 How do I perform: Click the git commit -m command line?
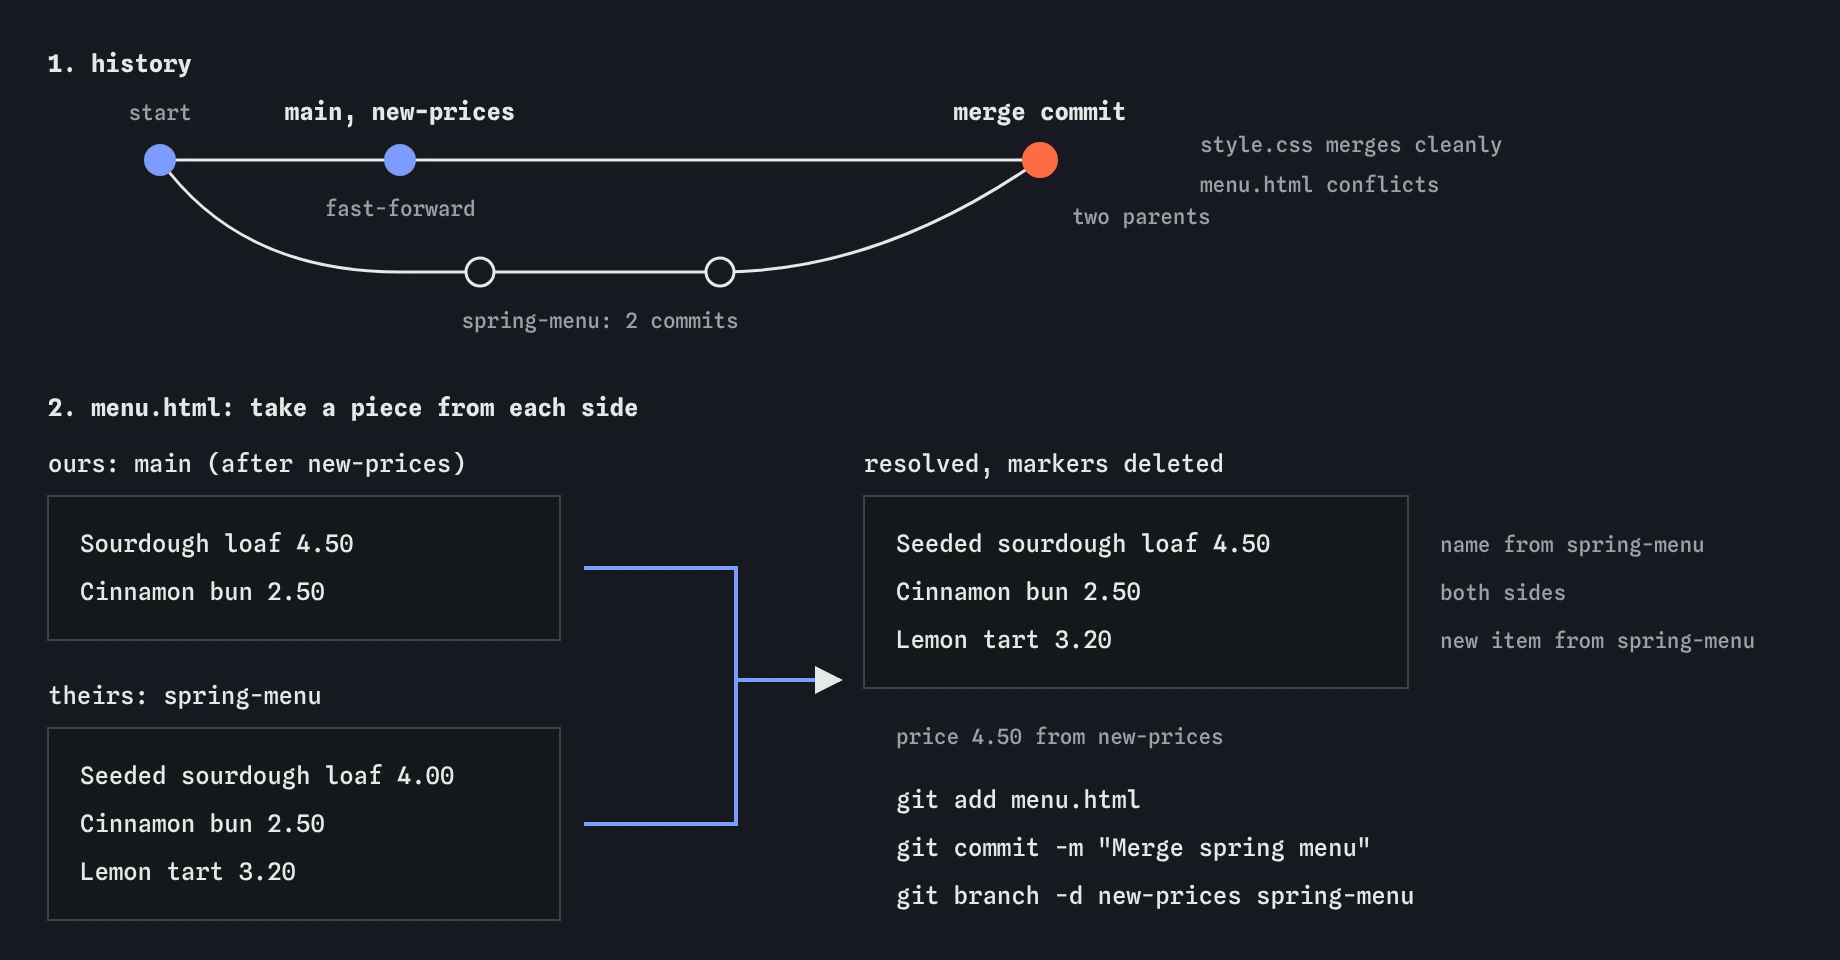1133,848
